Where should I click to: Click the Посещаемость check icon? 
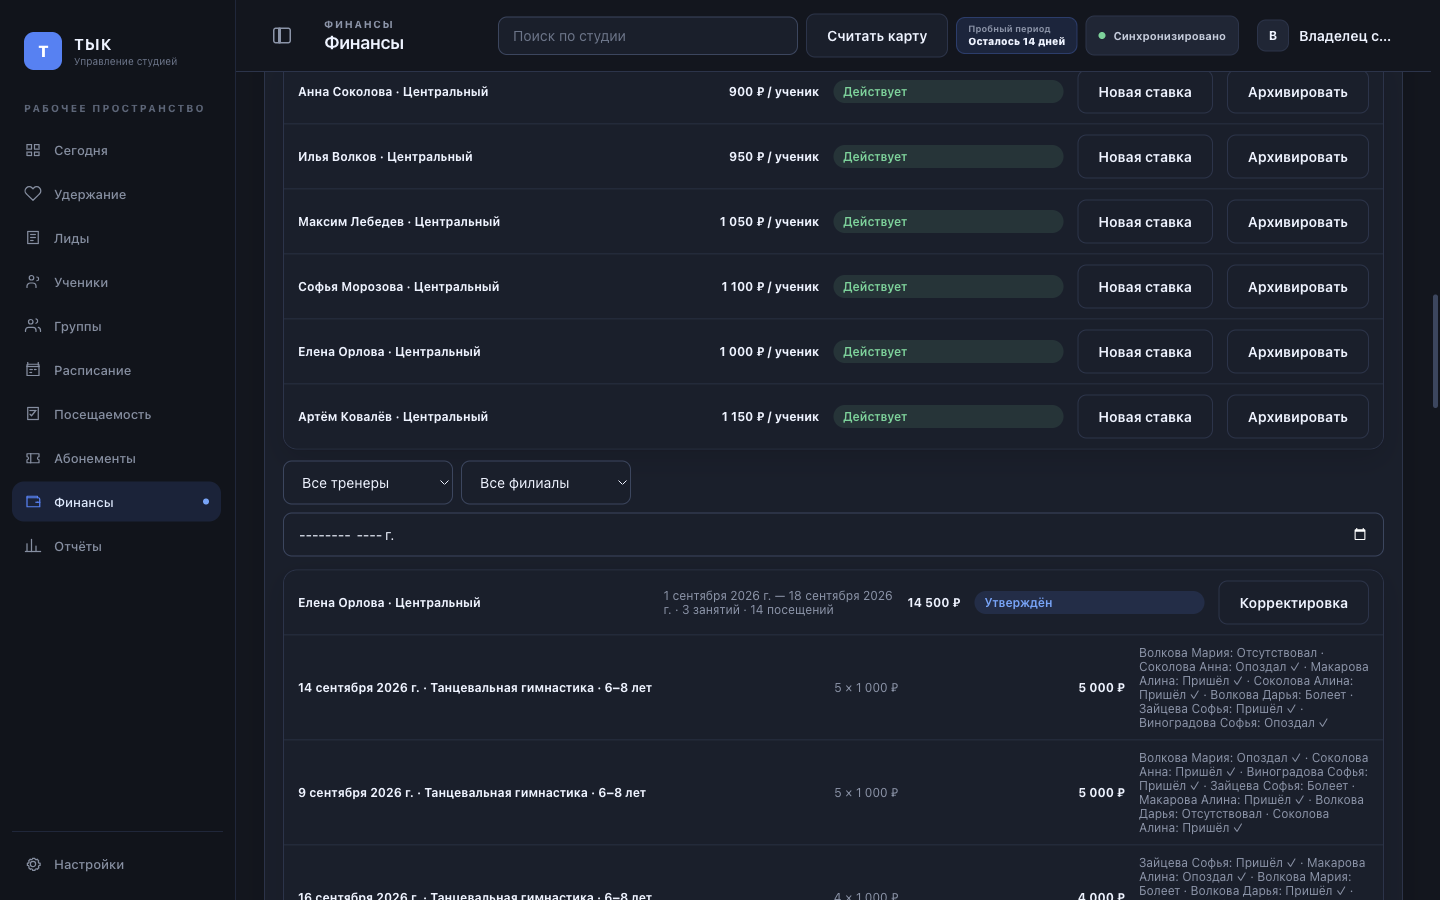(33, 414)
